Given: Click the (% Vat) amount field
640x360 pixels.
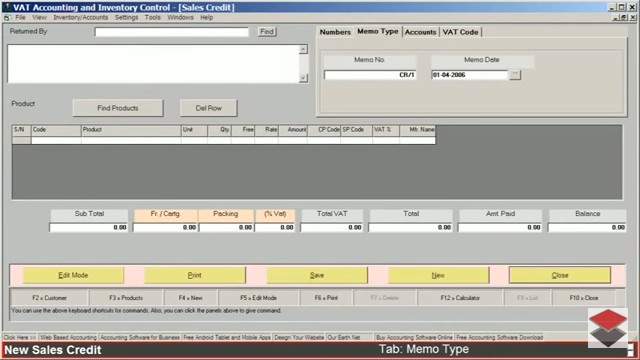Looking at the screenshot, I should (x=275, y=227).
